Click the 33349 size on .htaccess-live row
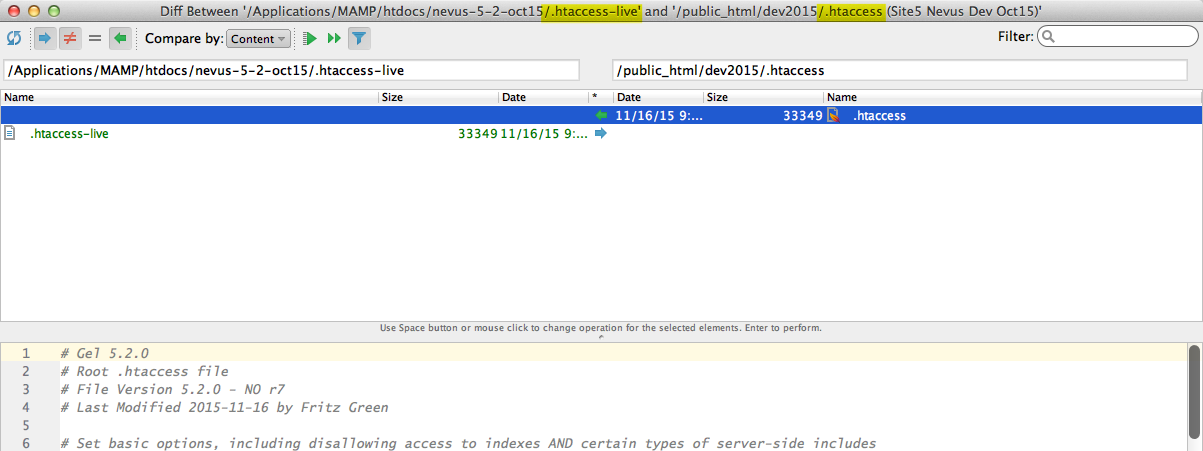The width and height of the screenshot is (1203, 451). point(477,133)
